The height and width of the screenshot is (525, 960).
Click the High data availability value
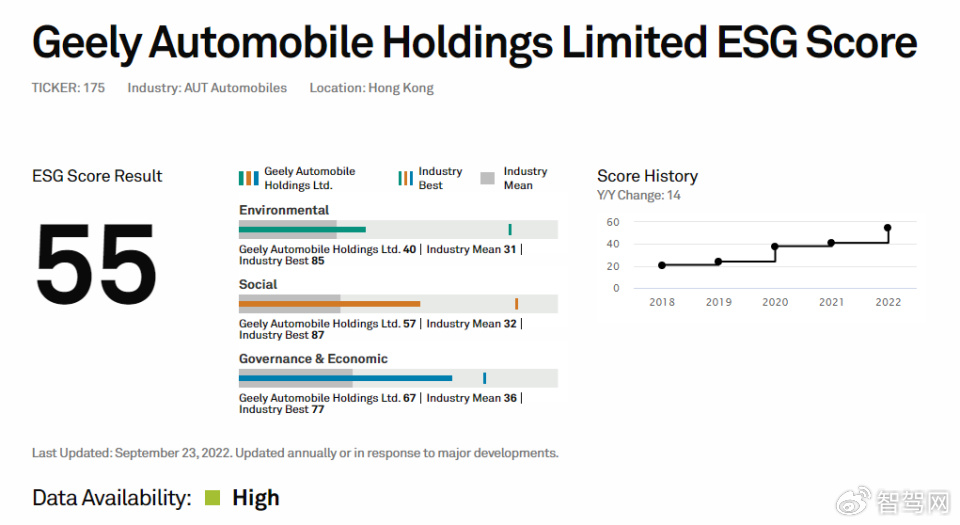tap(256, 499)
